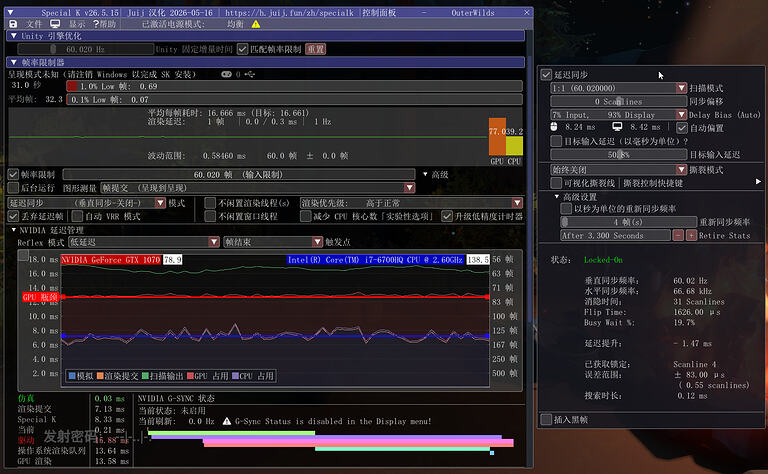Click the GPU orange usage bar
Image resolution: width=768 pixels, height=474 pixels.
tap(497, 137)
